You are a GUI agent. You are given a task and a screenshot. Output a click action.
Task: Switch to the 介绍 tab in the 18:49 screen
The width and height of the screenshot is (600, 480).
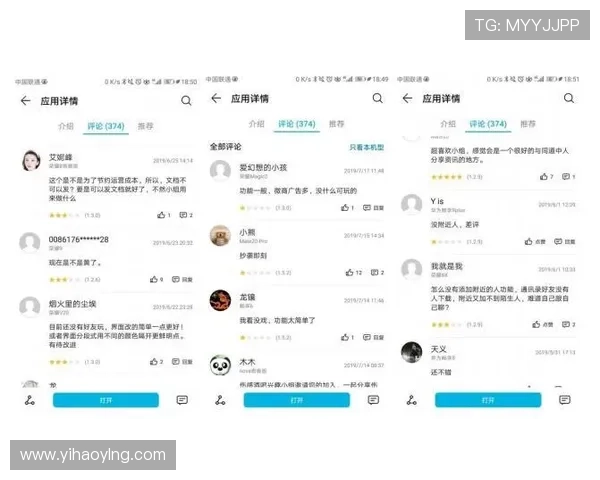[256, 124]
